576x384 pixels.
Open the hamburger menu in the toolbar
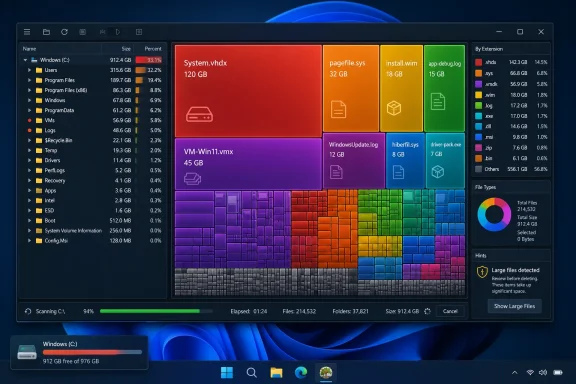(27, 32)
